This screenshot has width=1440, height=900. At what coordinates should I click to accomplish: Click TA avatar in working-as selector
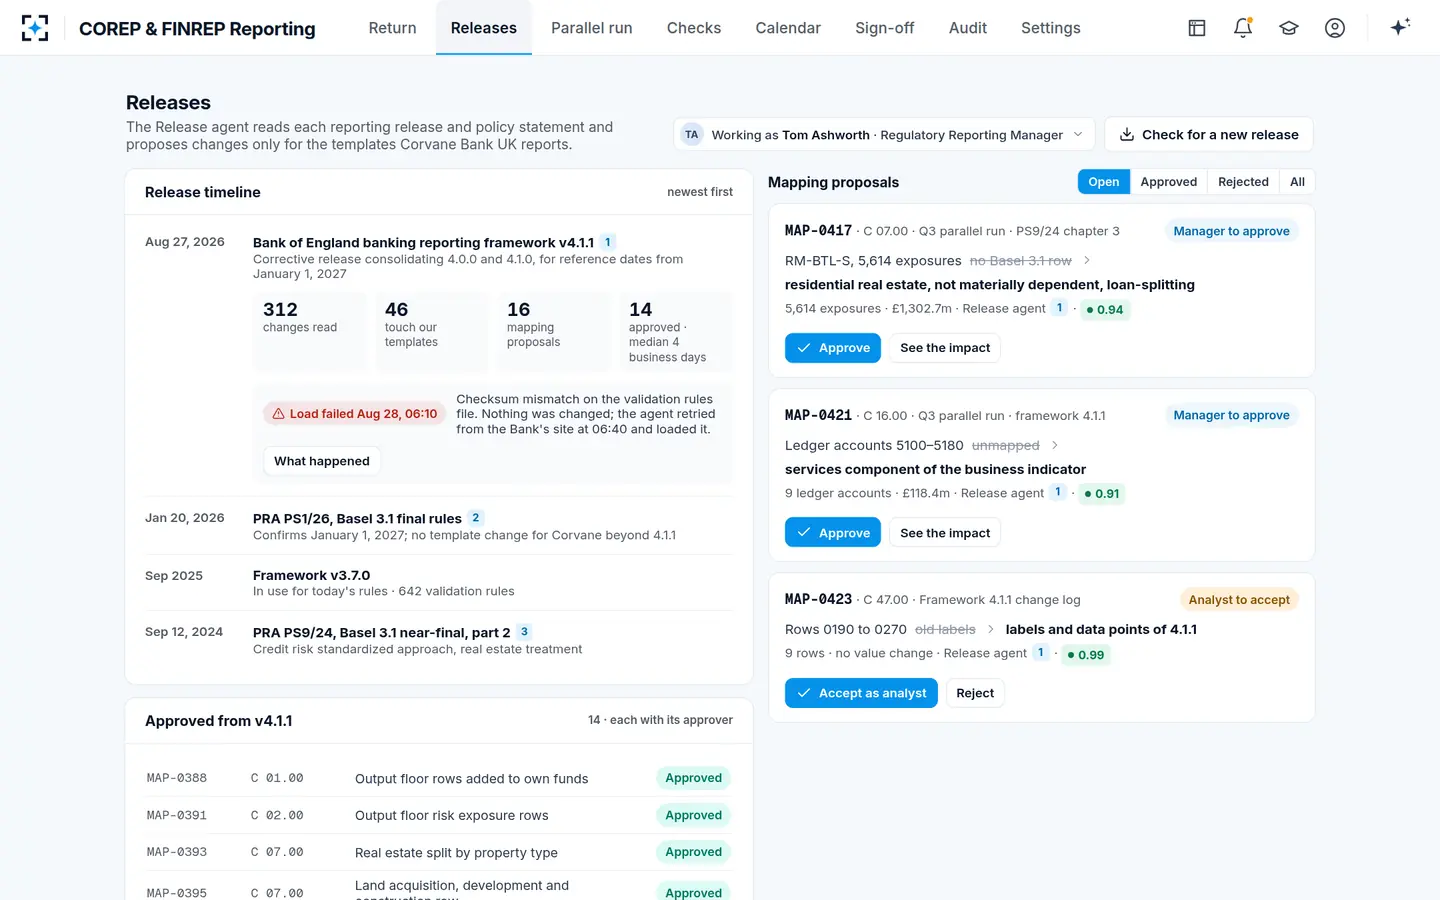pyautogui.click(x=692, y=134)
